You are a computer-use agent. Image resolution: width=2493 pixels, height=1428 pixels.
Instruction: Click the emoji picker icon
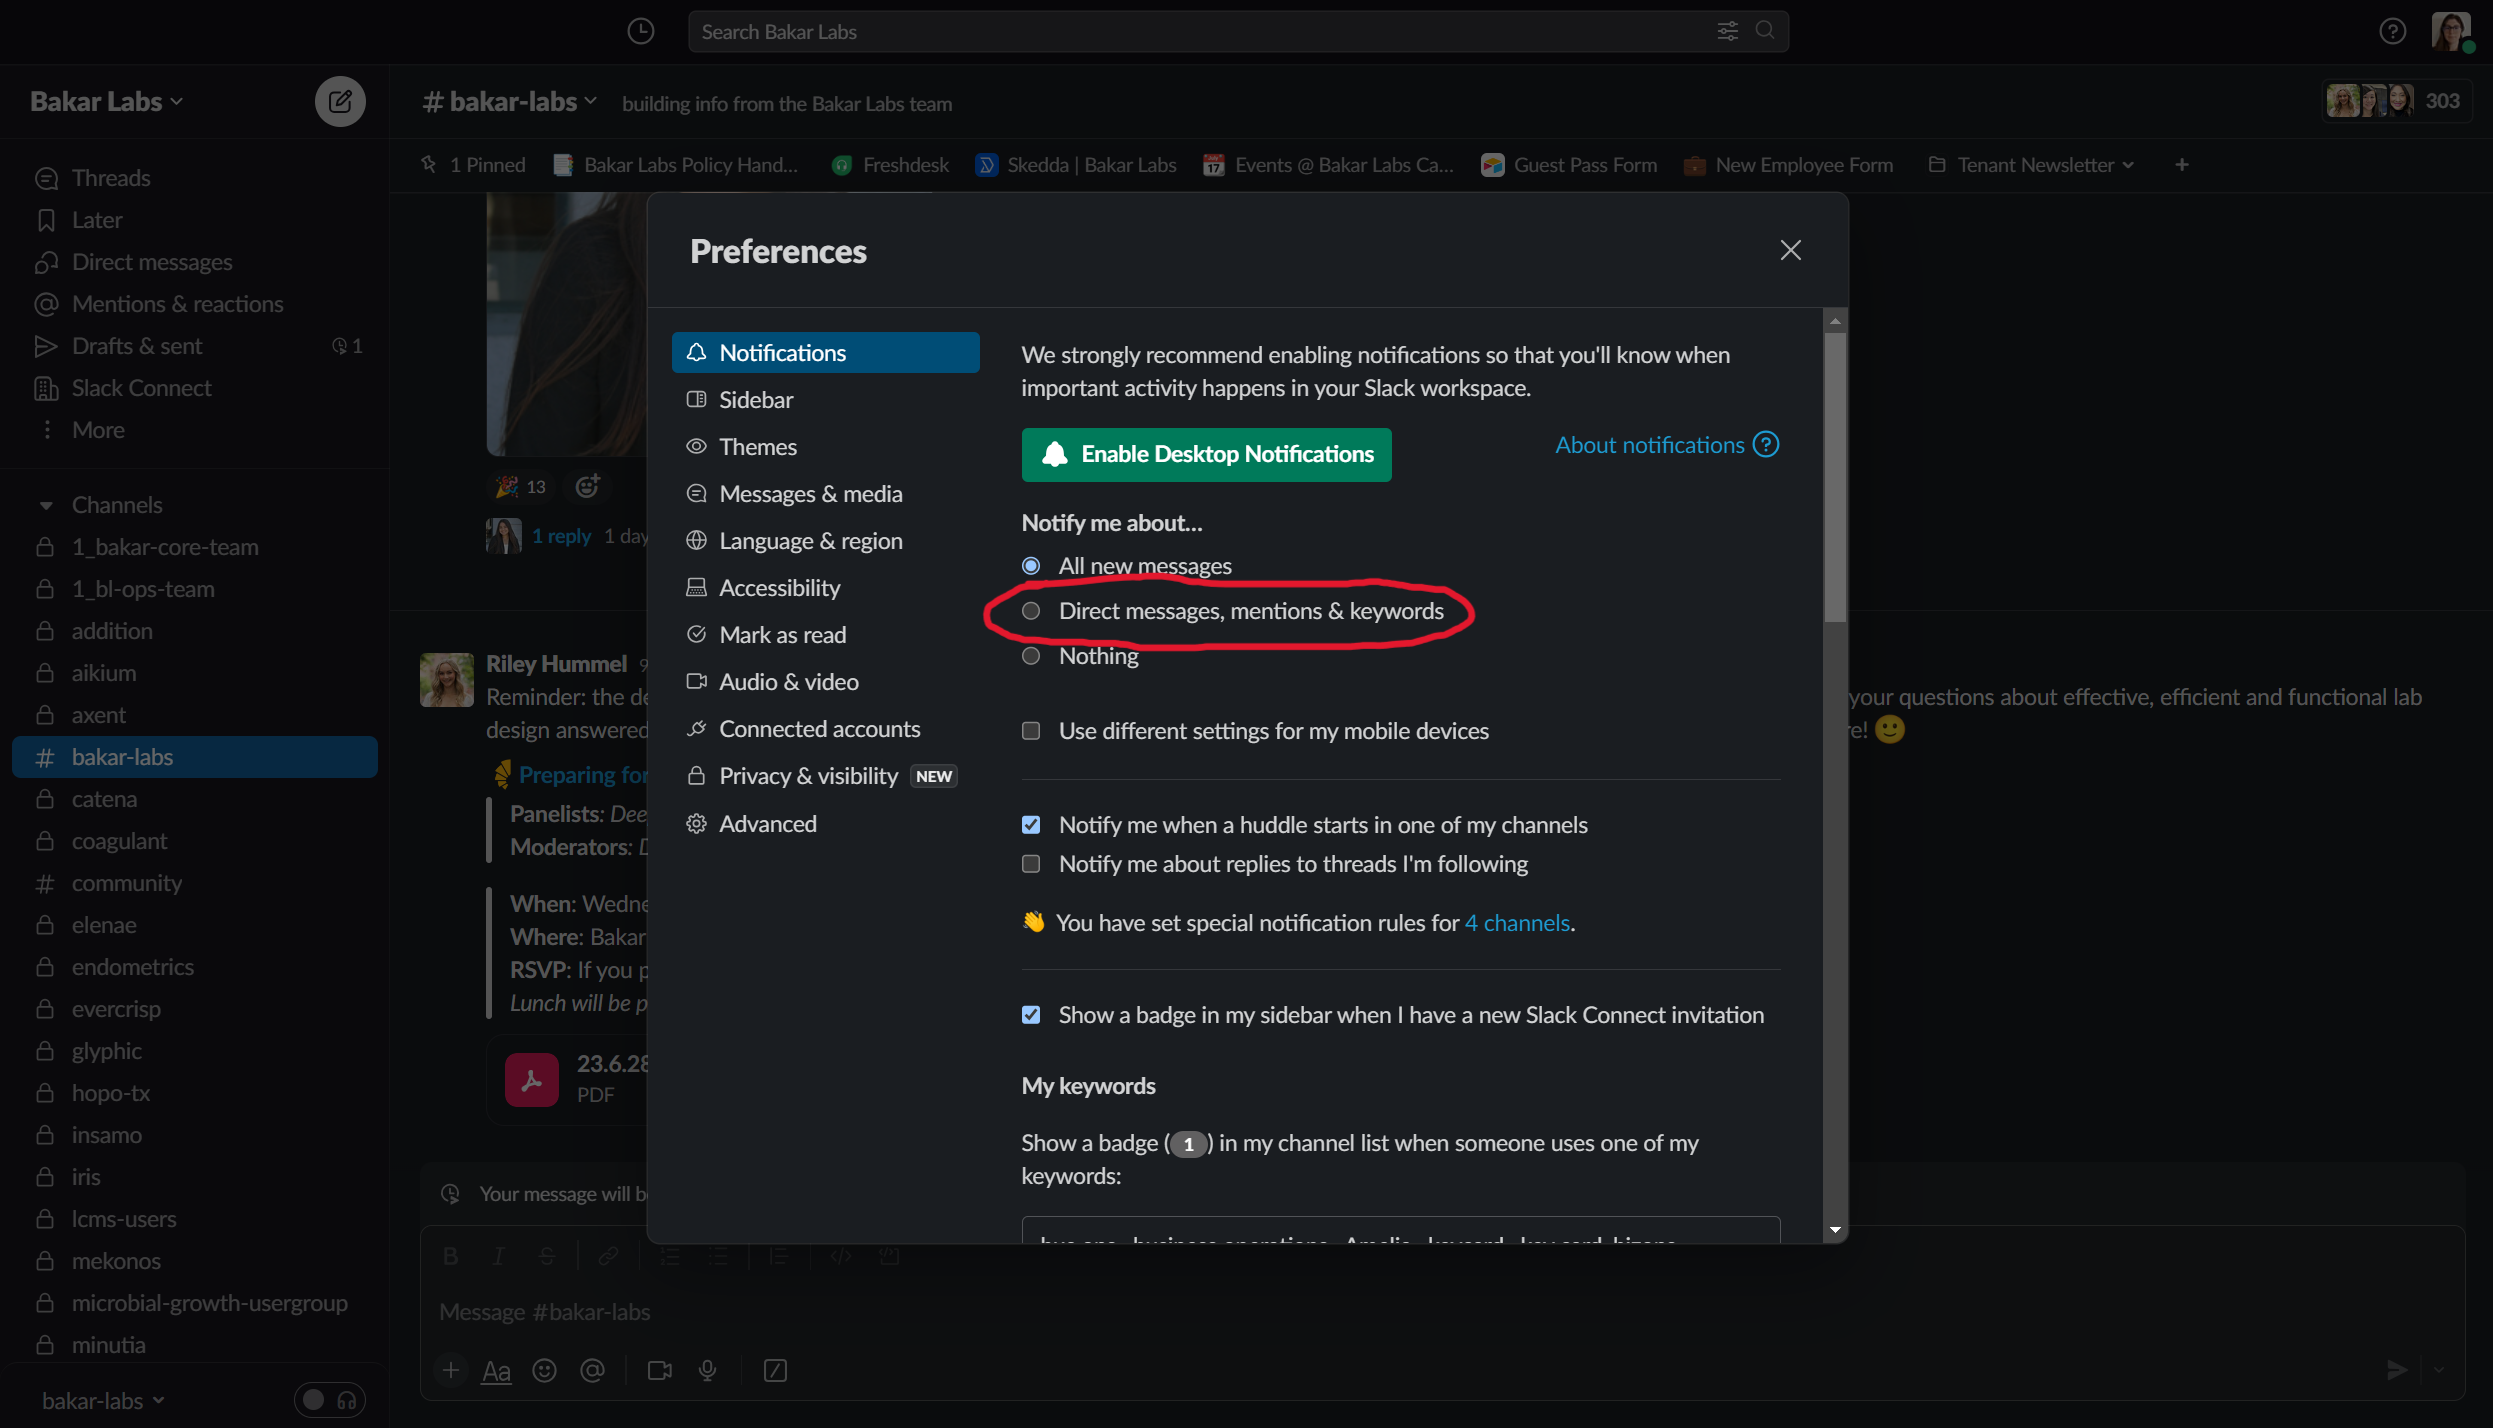pyautogui.click(x=544, y=1370)
